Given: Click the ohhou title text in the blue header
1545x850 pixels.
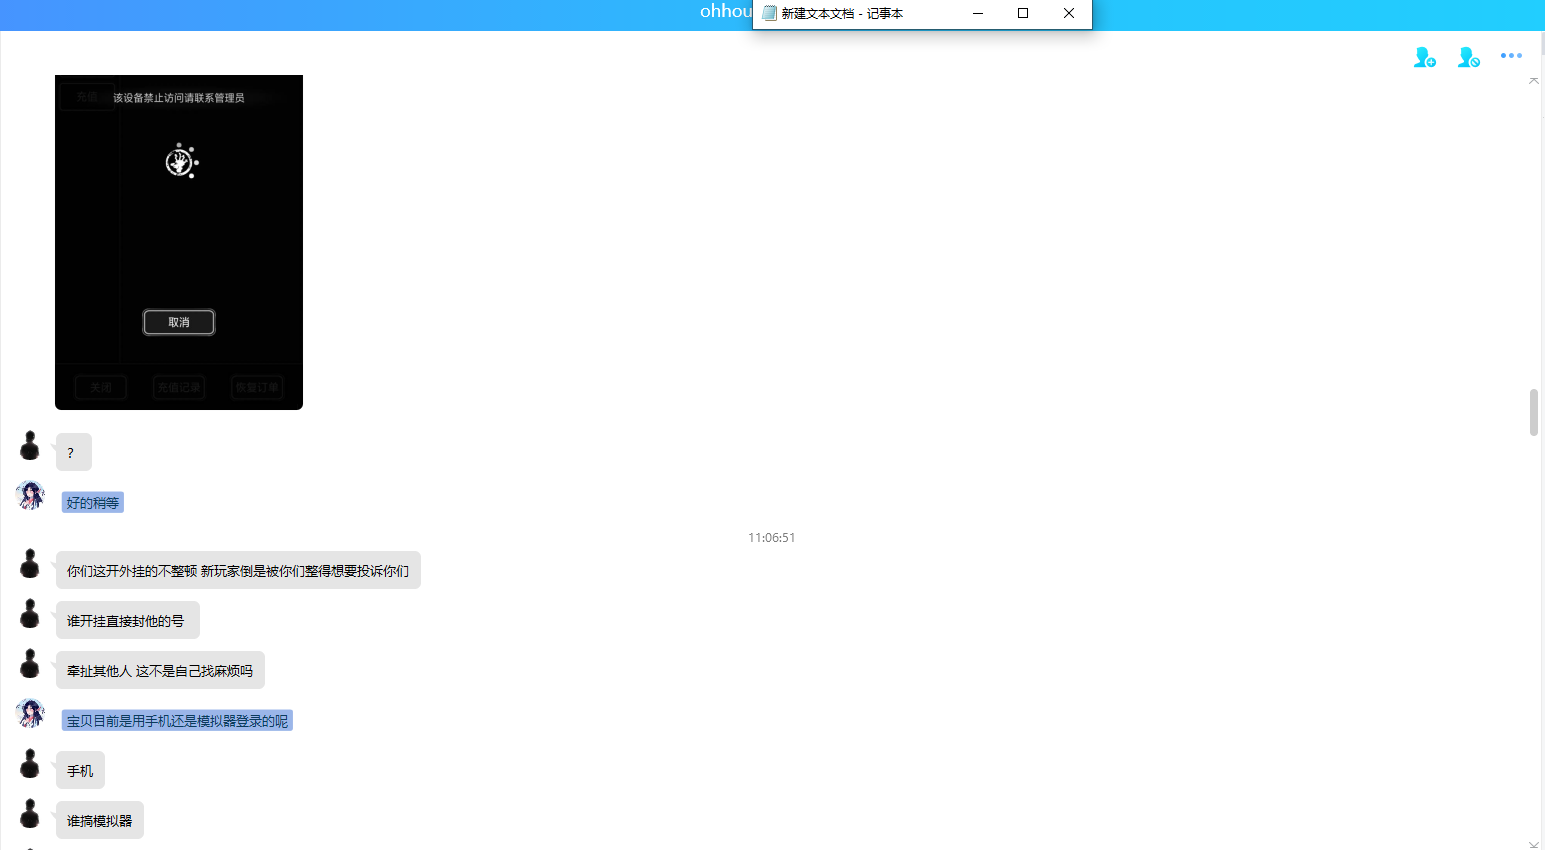Looking at the screenshot, I should click(x=726, y=11).
